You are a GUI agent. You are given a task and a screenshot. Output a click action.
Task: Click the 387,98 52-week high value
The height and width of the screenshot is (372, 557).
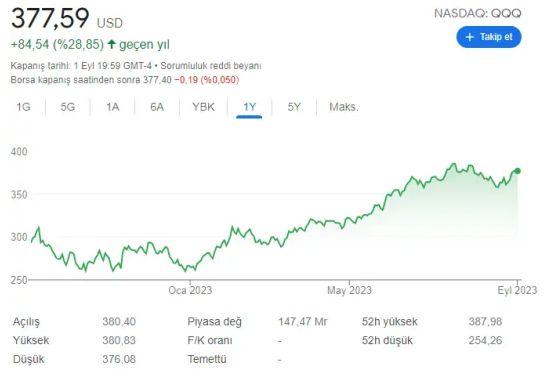(x=485, y=322)
